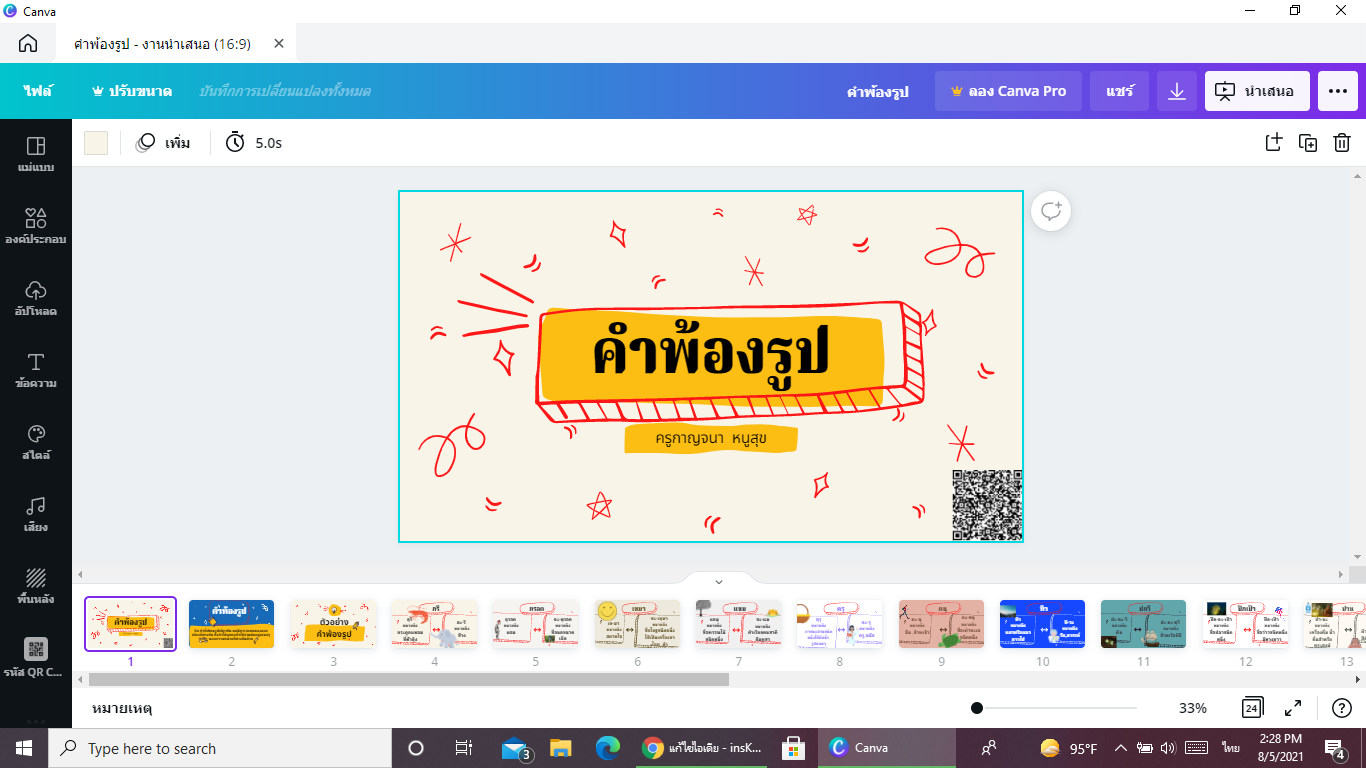
Task: Open the three-dot more options menu
Action: coord(1337,90)
